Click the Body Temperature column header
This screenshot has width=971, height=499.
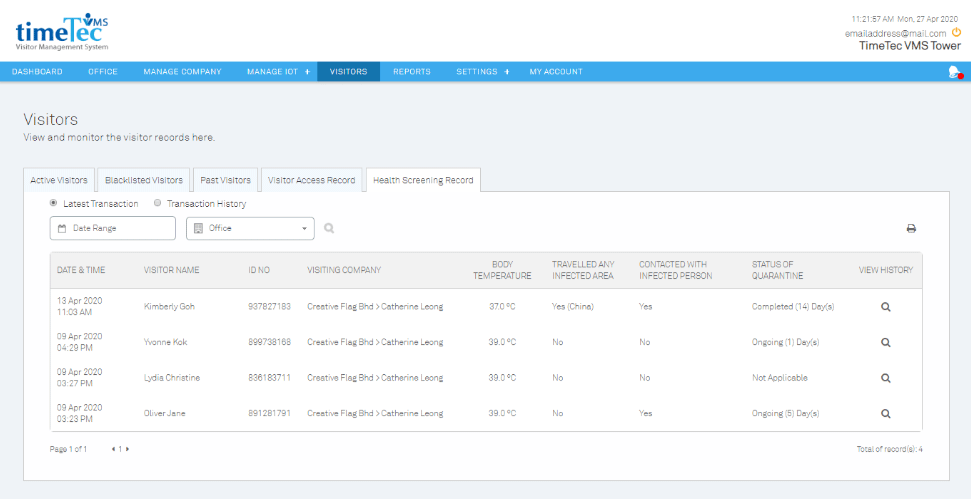click(502, 270)
